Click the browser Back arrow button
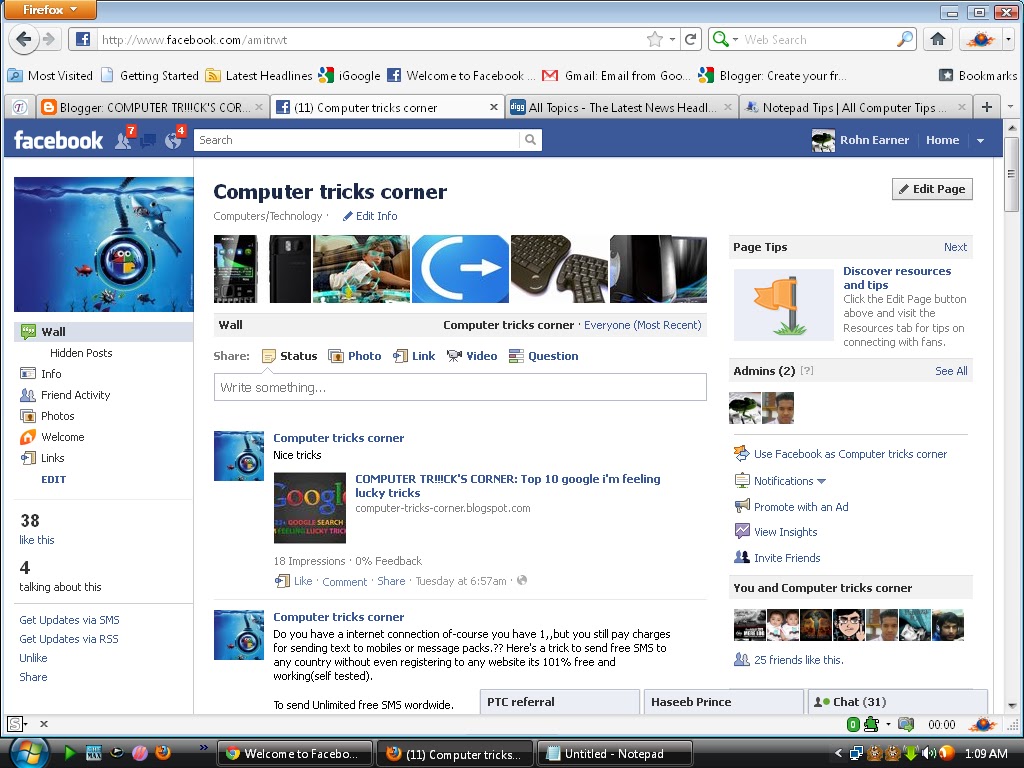 click(23, 39)
